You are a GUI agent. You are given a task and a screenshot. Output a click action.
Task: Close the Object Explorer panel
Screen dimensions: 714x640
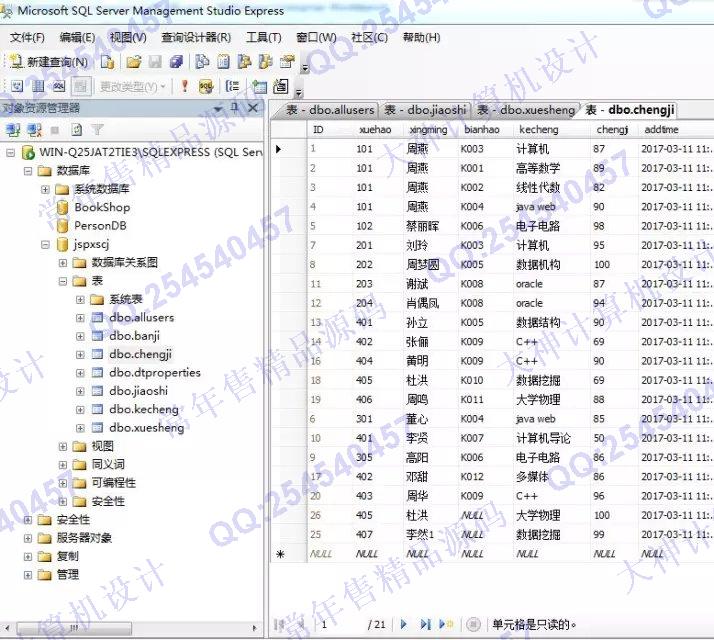[253, 108]
